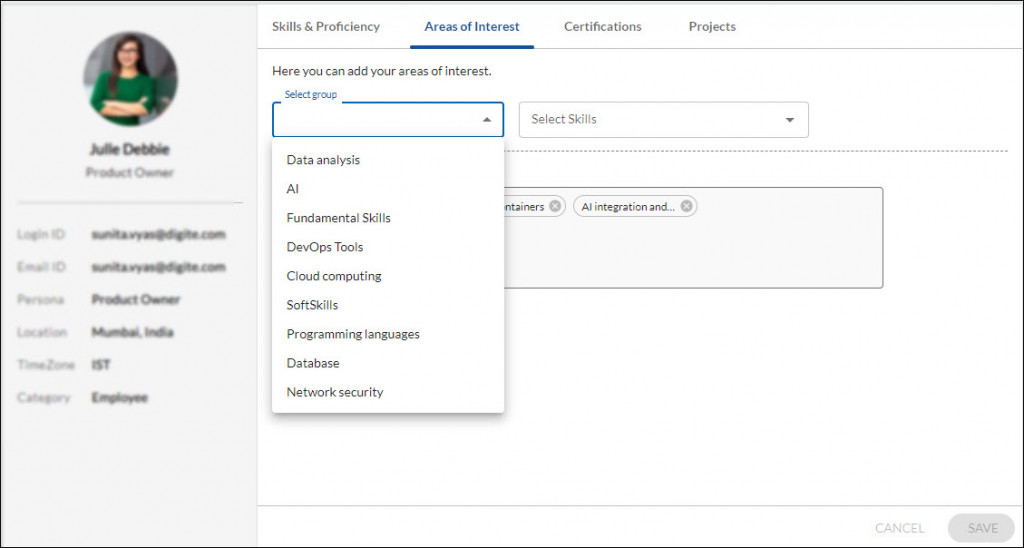
Task: Select 'SoftSkills' from dropdown list
Action: coord(388,305)
